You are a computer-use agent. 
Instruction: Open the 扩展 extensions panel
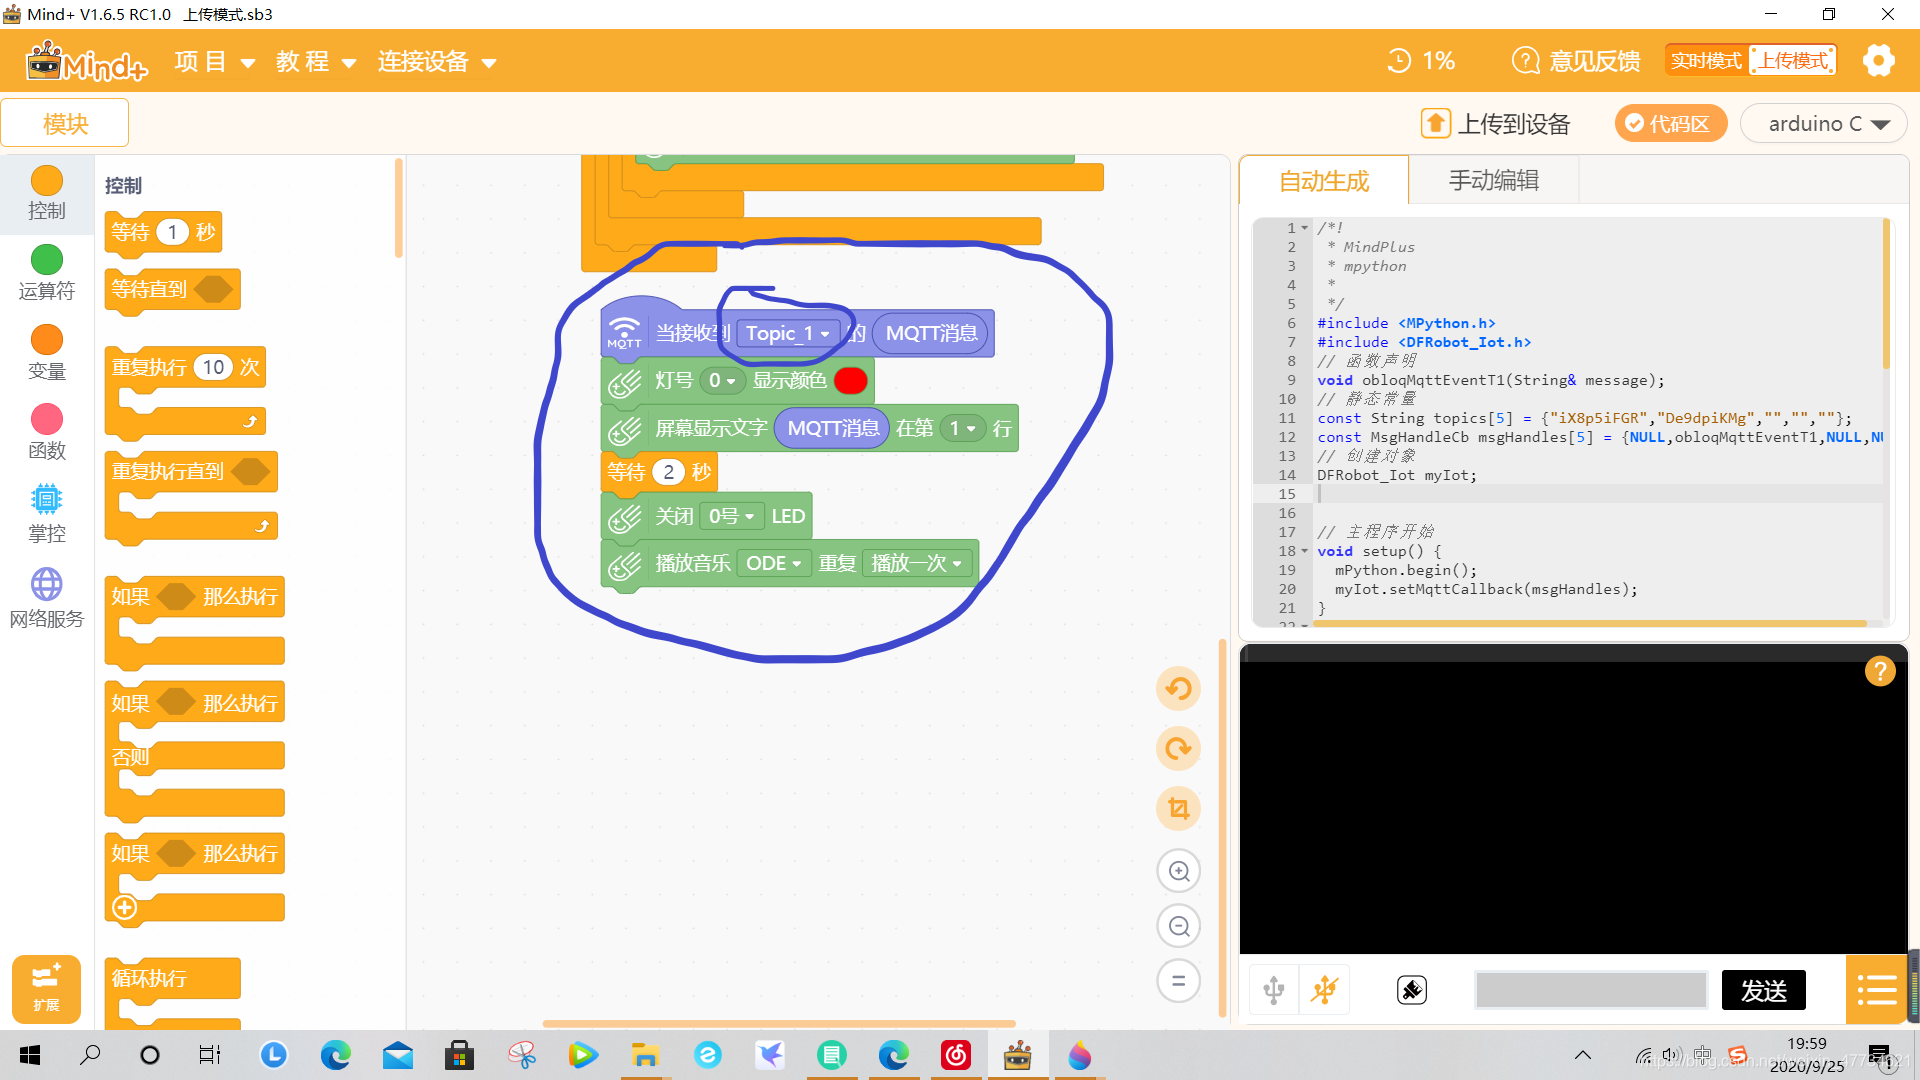click(x=46, y=988)
